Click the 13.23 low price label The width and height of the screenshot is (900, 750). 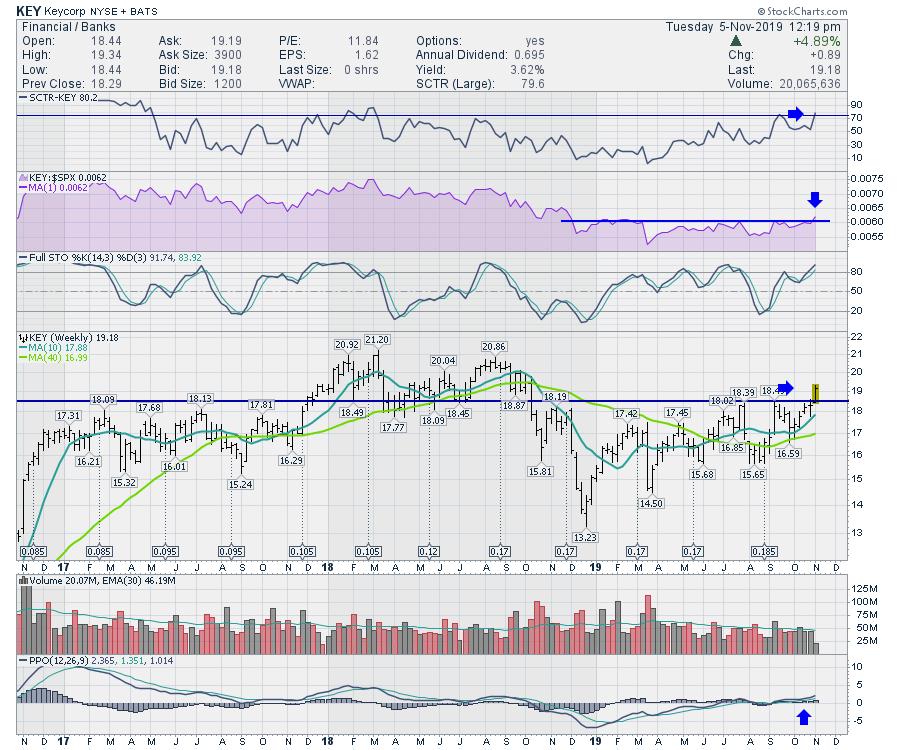click(x=585, y=538)
